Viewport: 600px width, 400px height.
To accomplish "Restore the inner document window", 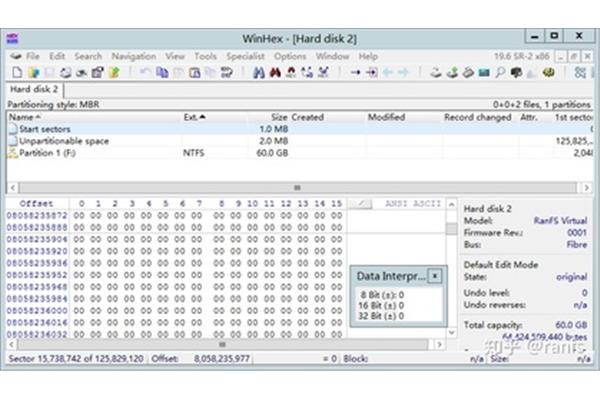I will (x=574, y=57).
